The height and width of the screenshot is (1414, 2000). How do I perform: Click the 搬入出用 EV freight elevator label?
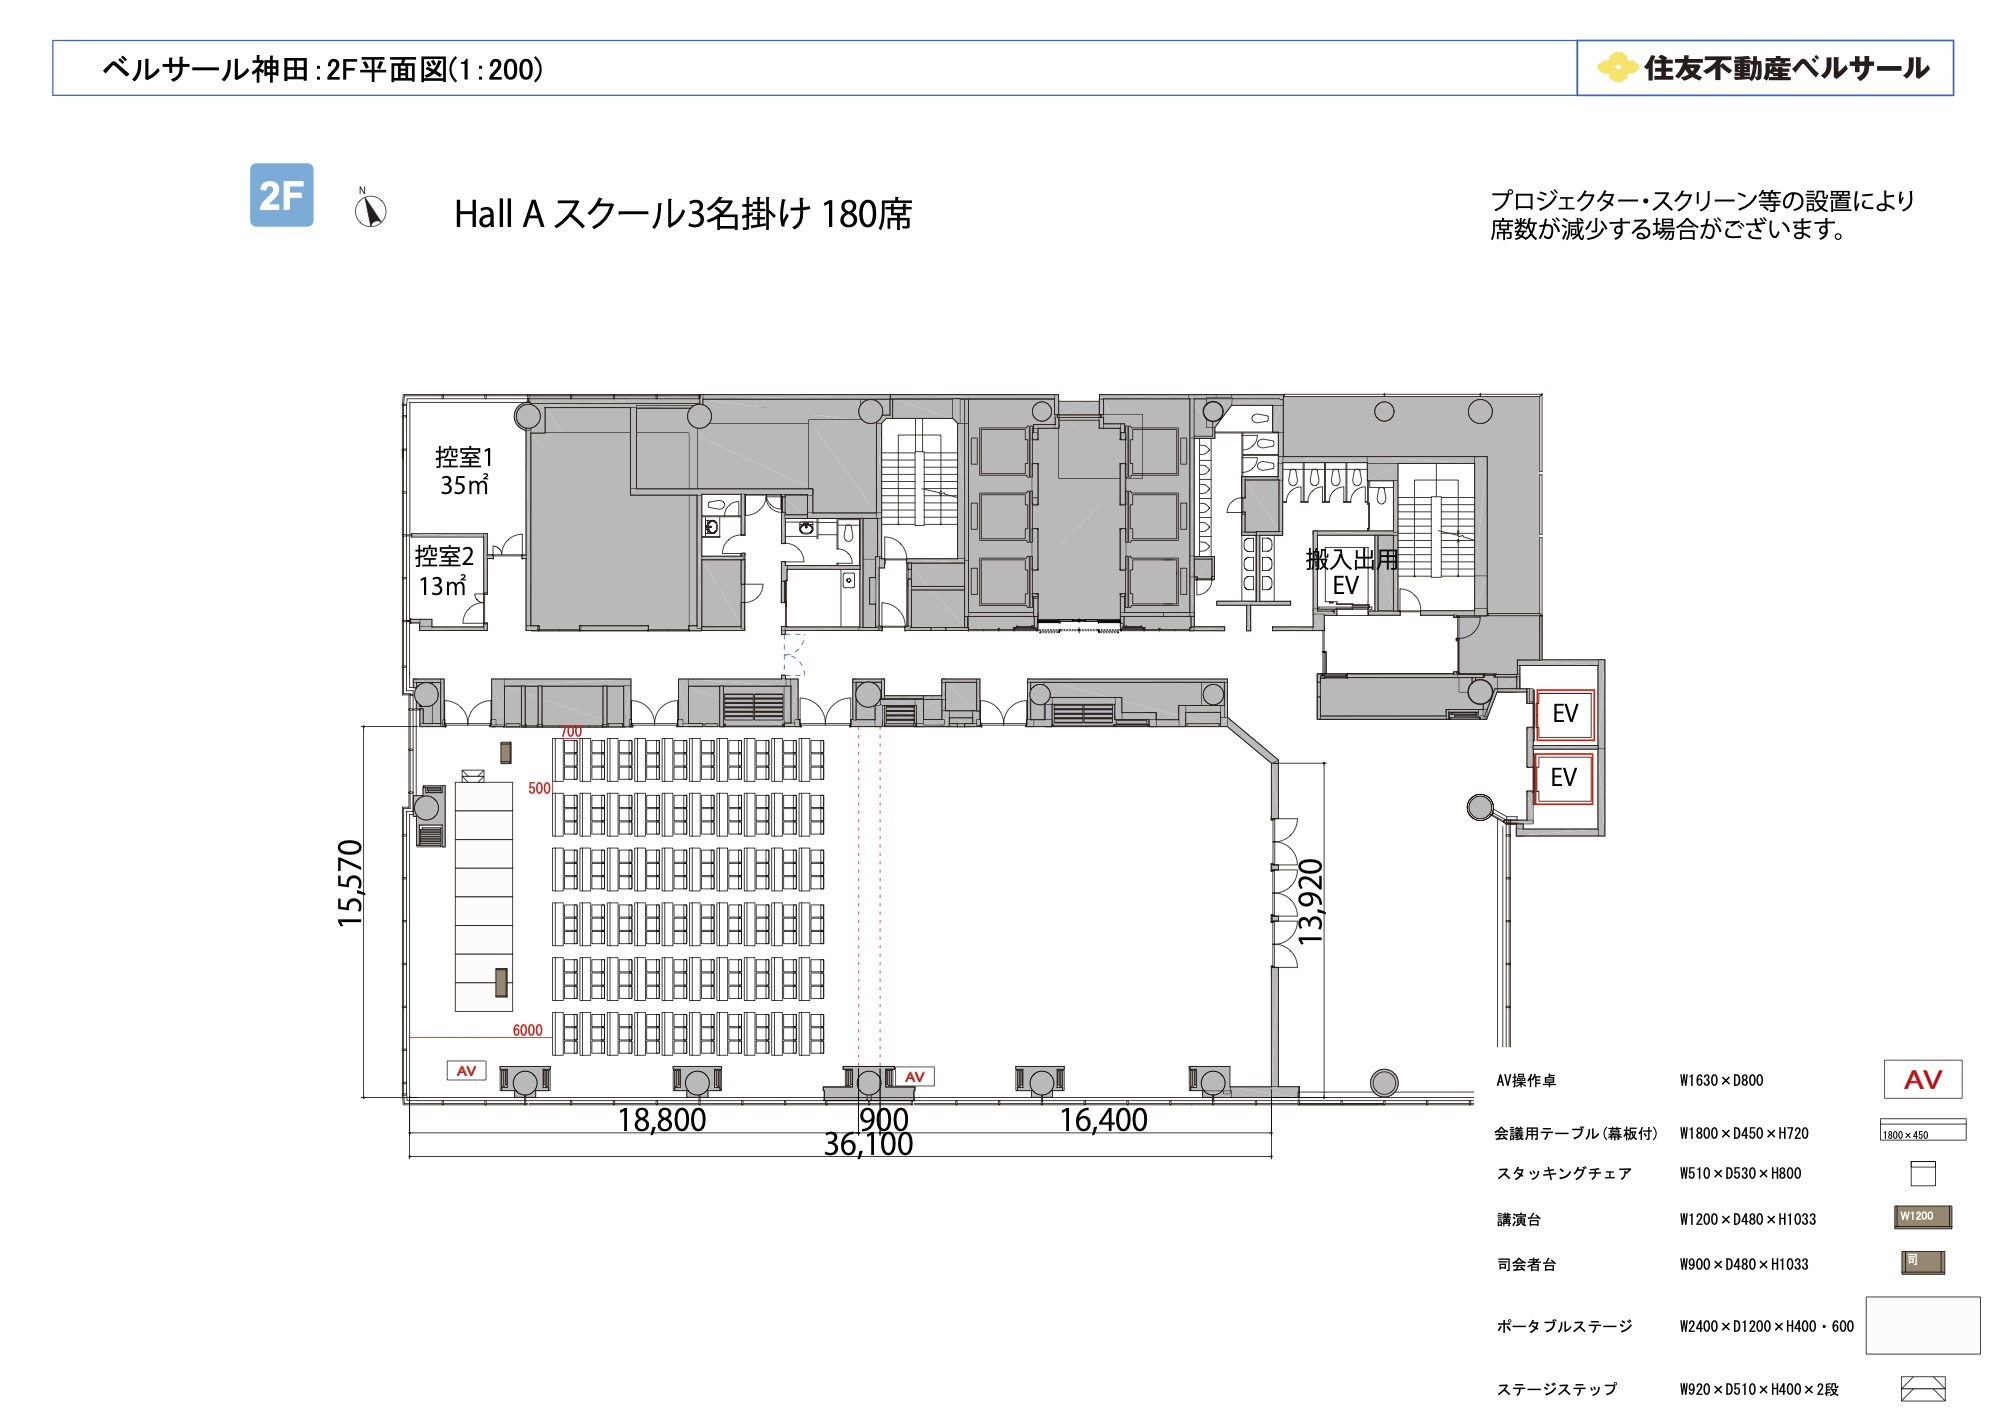(x=1351, y=572)
